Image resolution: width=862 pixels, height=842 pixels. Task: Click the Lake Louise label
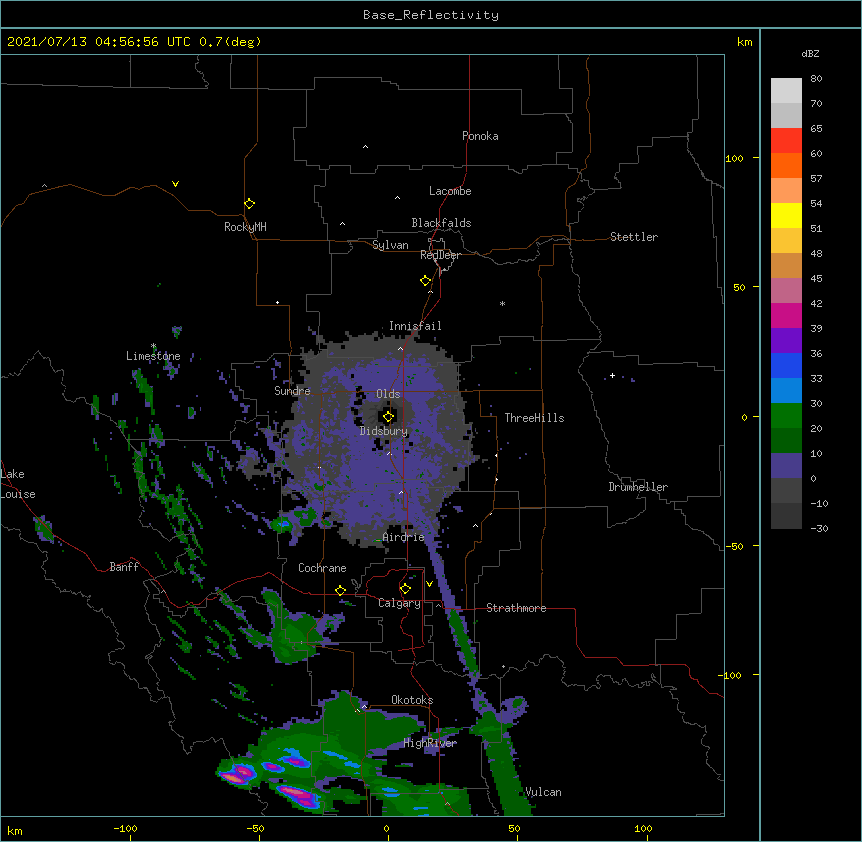click(x=17, y=484)
